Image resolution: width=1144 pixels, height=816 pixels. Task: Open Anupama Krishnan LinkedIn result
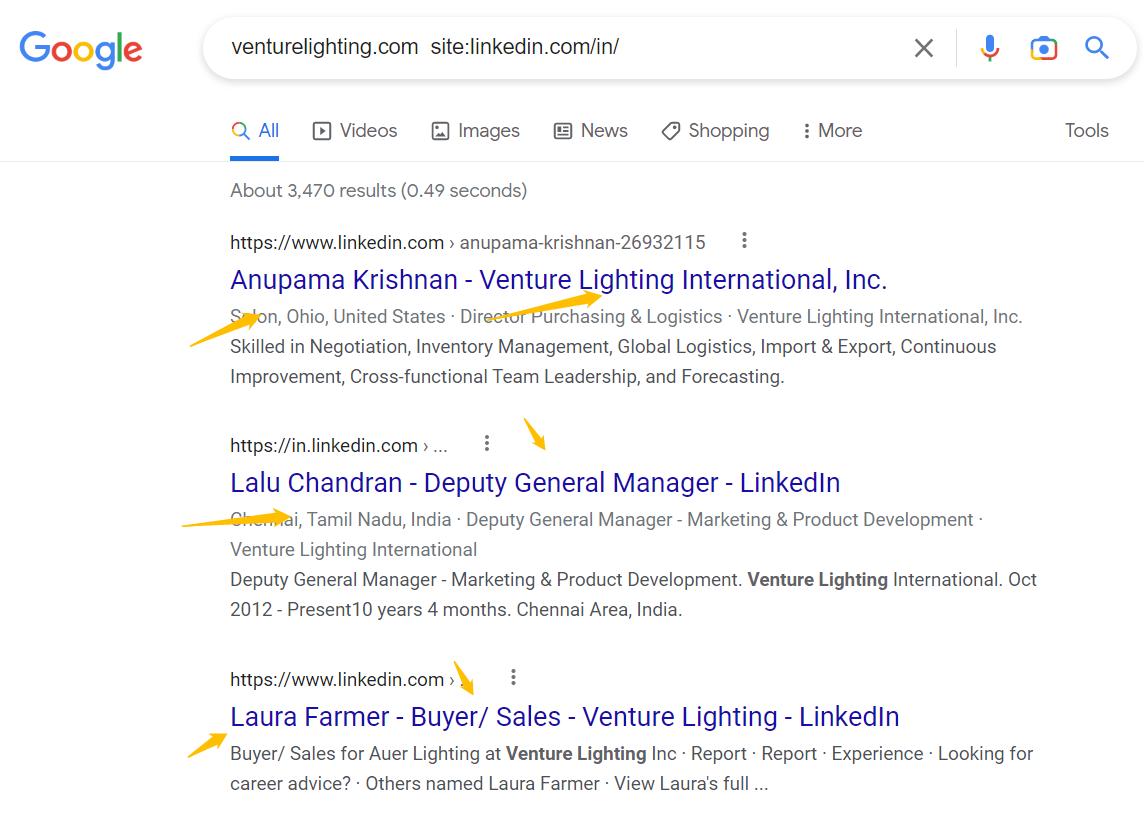pos(558,280)
